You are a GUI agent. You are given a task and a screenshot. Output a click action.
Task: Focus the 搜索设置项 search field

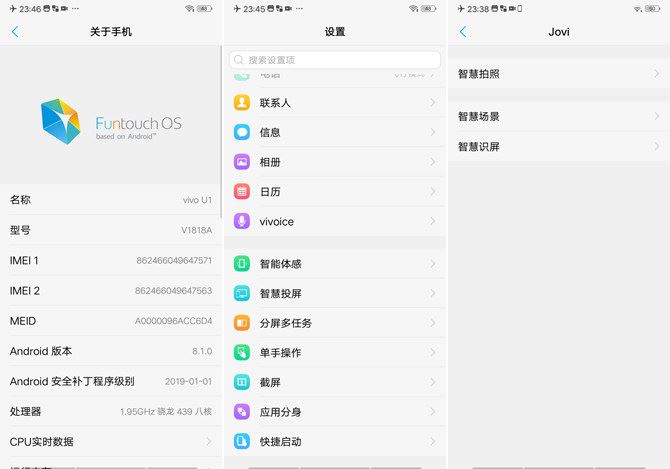click(x=335, y=60)
